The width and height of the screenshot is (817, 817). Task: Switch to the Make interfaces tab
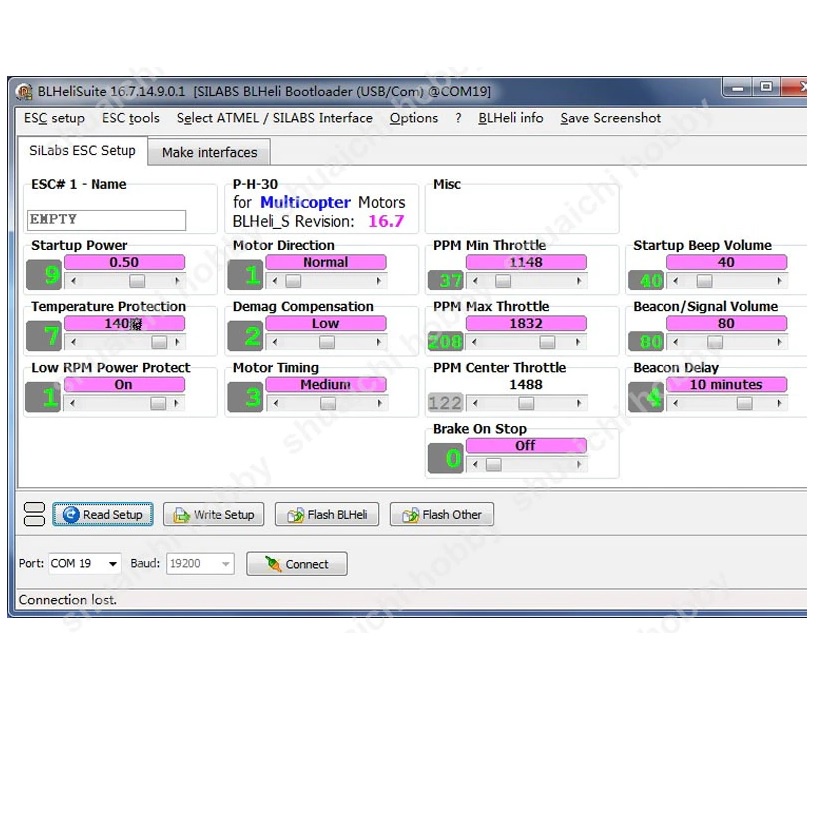tap(209, 152)
